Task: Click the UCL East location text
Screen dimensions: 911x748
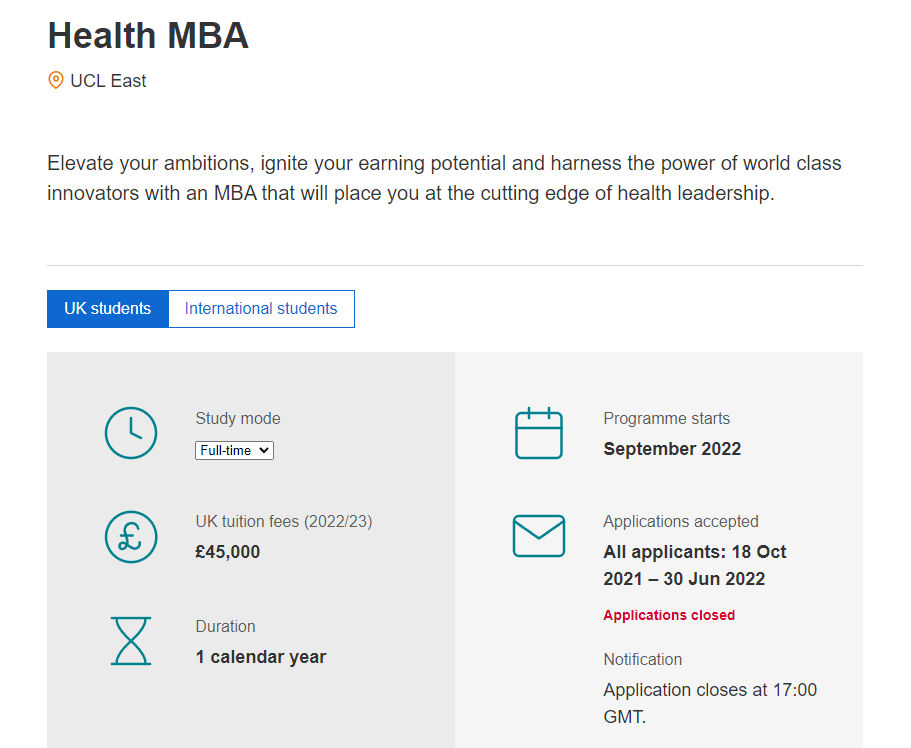Action: click(108, 81)
